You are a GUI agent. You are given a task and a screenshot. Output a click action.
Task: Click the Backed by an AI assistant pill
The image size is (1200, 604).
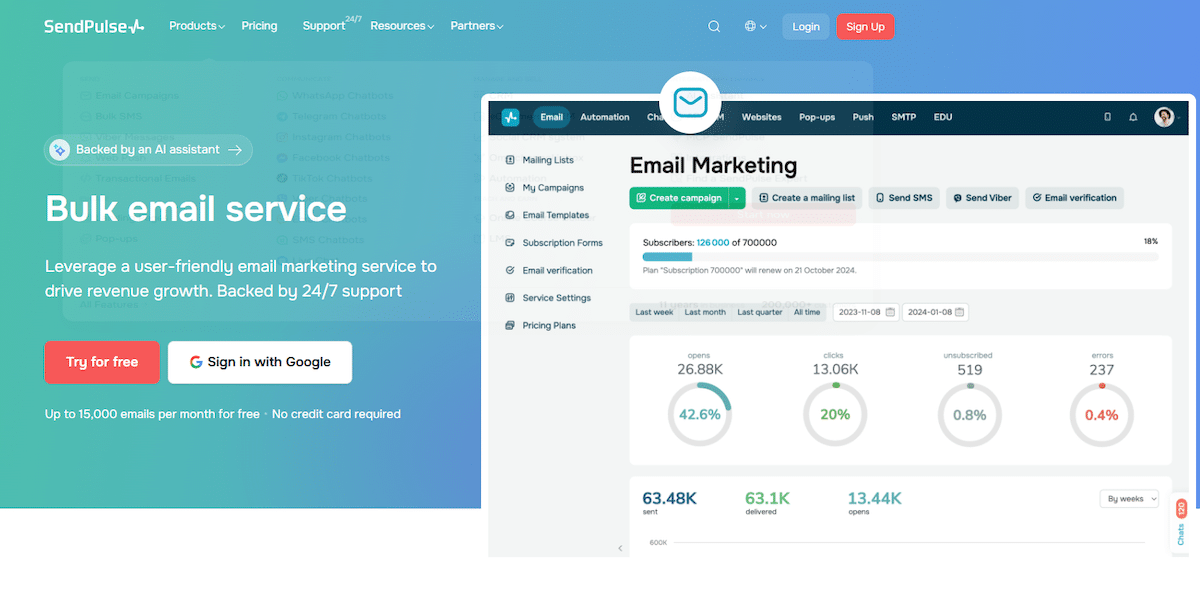point(148,150)
